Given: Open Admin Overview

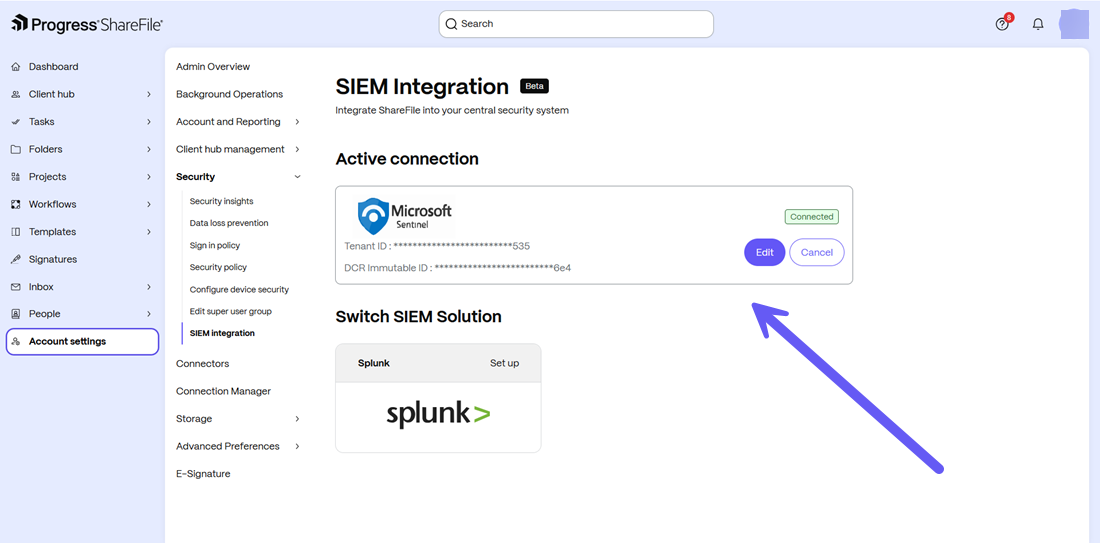Looking at the screenshot, I should 213,67.
